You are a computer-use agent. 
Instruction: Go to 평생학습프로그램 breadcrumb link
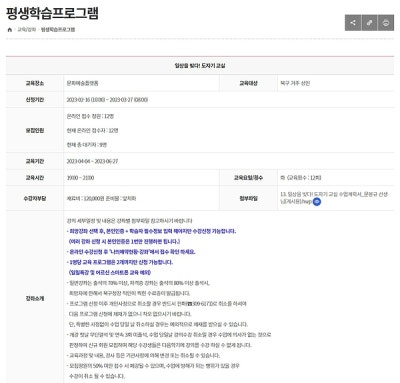[58, 30]
